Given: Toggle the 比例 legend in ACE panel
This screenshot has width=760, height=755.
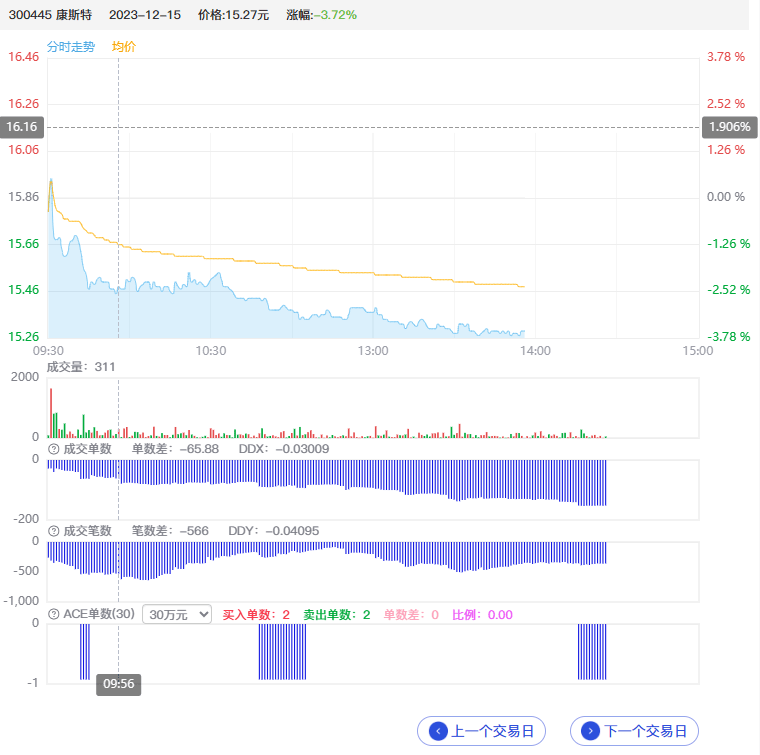Looking at the screenshot, I should tap(482, 615).
